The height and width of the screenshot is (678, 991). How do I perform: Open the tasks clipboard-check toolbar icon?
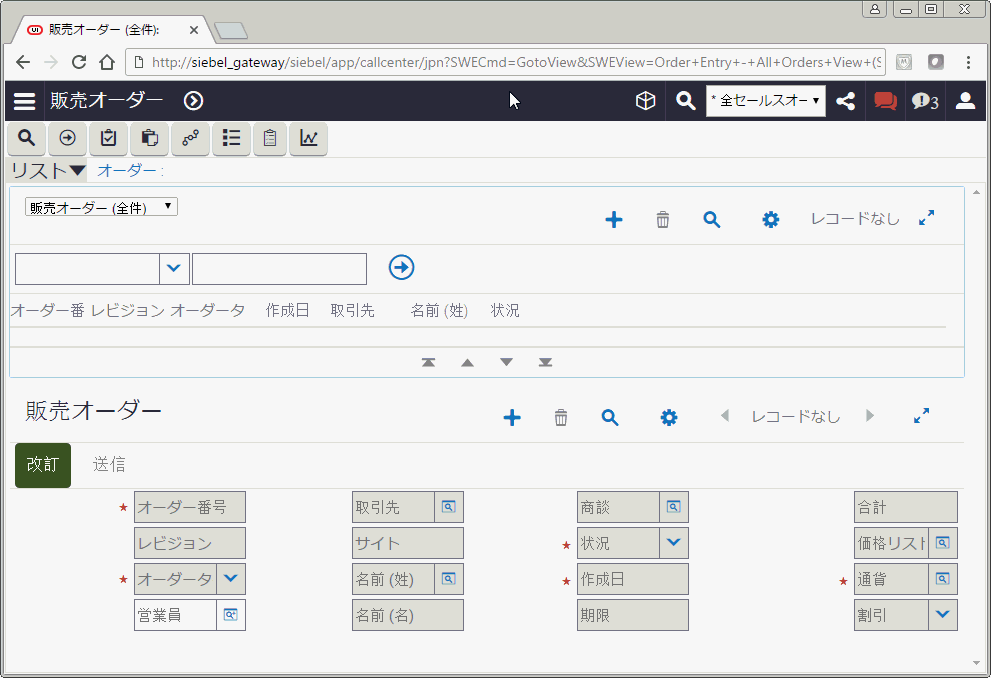tap(108, 139)
